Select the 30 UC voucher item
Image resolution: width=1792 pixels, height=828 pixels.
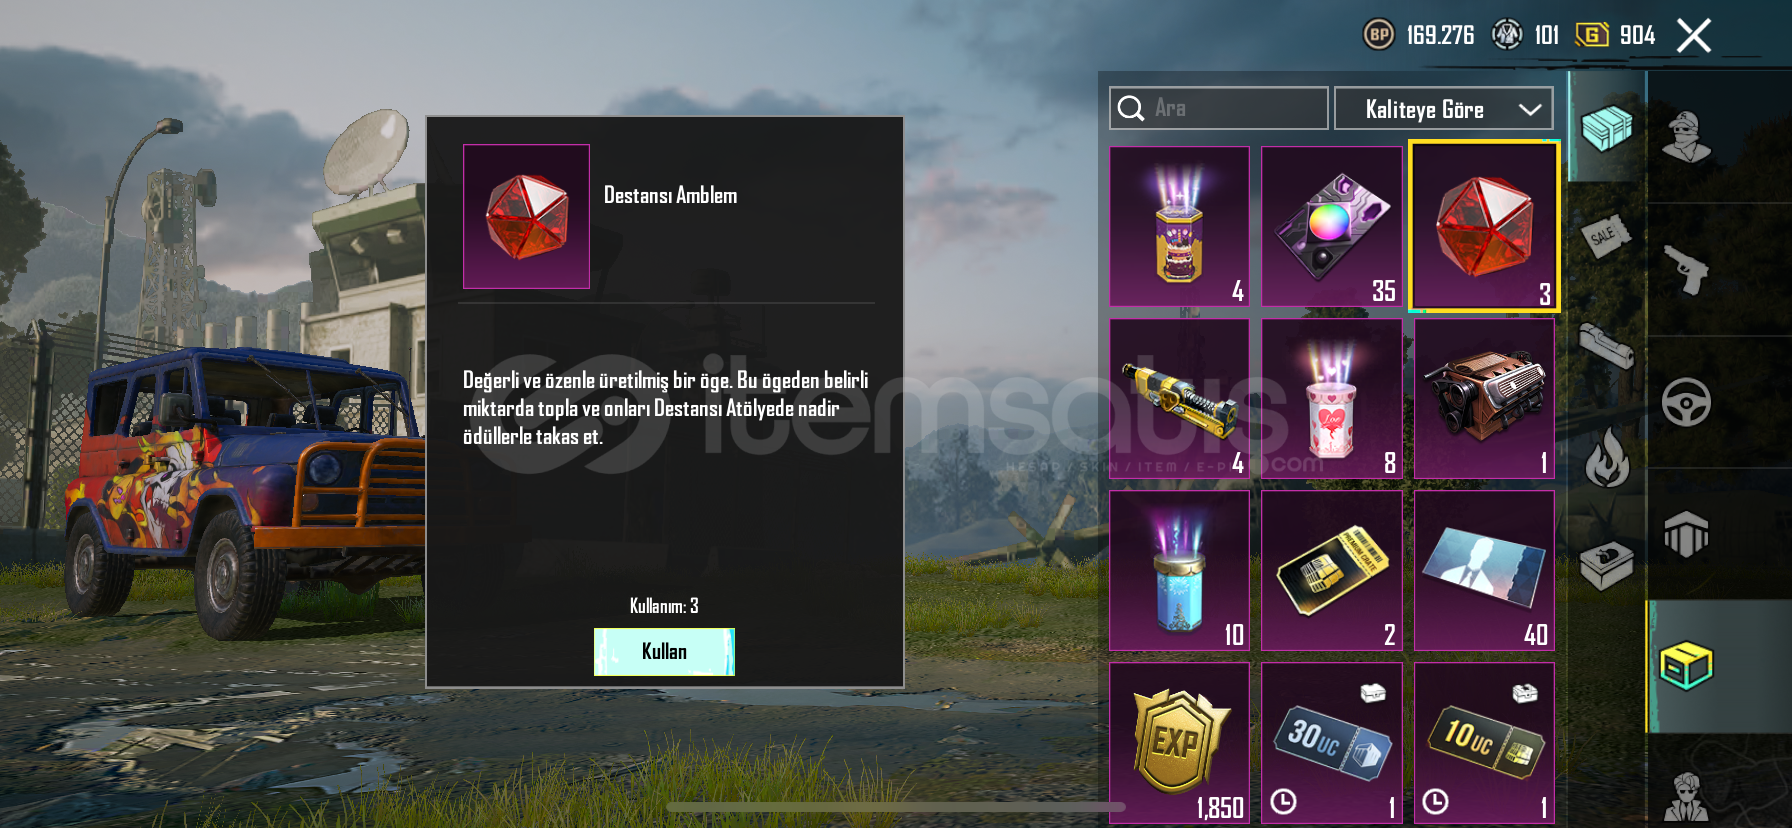[x=1332, y=742]
